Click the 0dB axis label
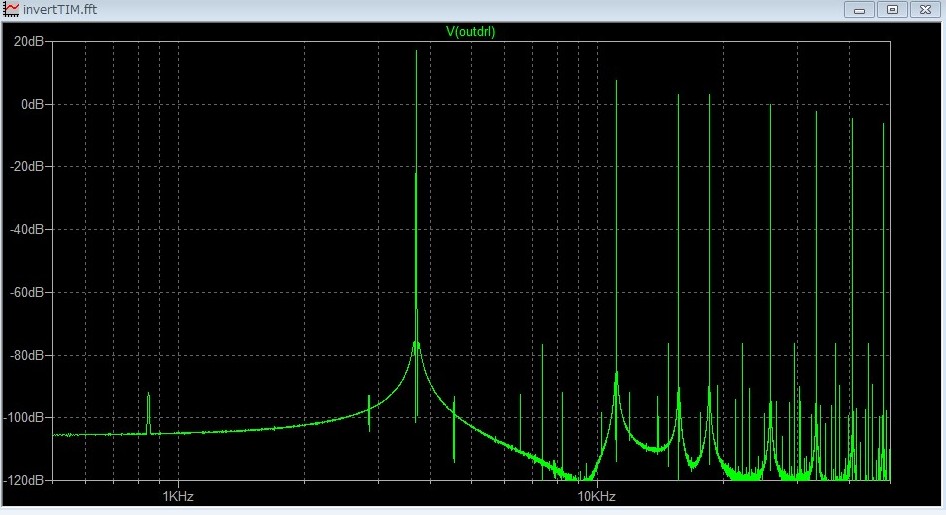The height and width of the screenshot is (515, 946). tap(33, 104)
